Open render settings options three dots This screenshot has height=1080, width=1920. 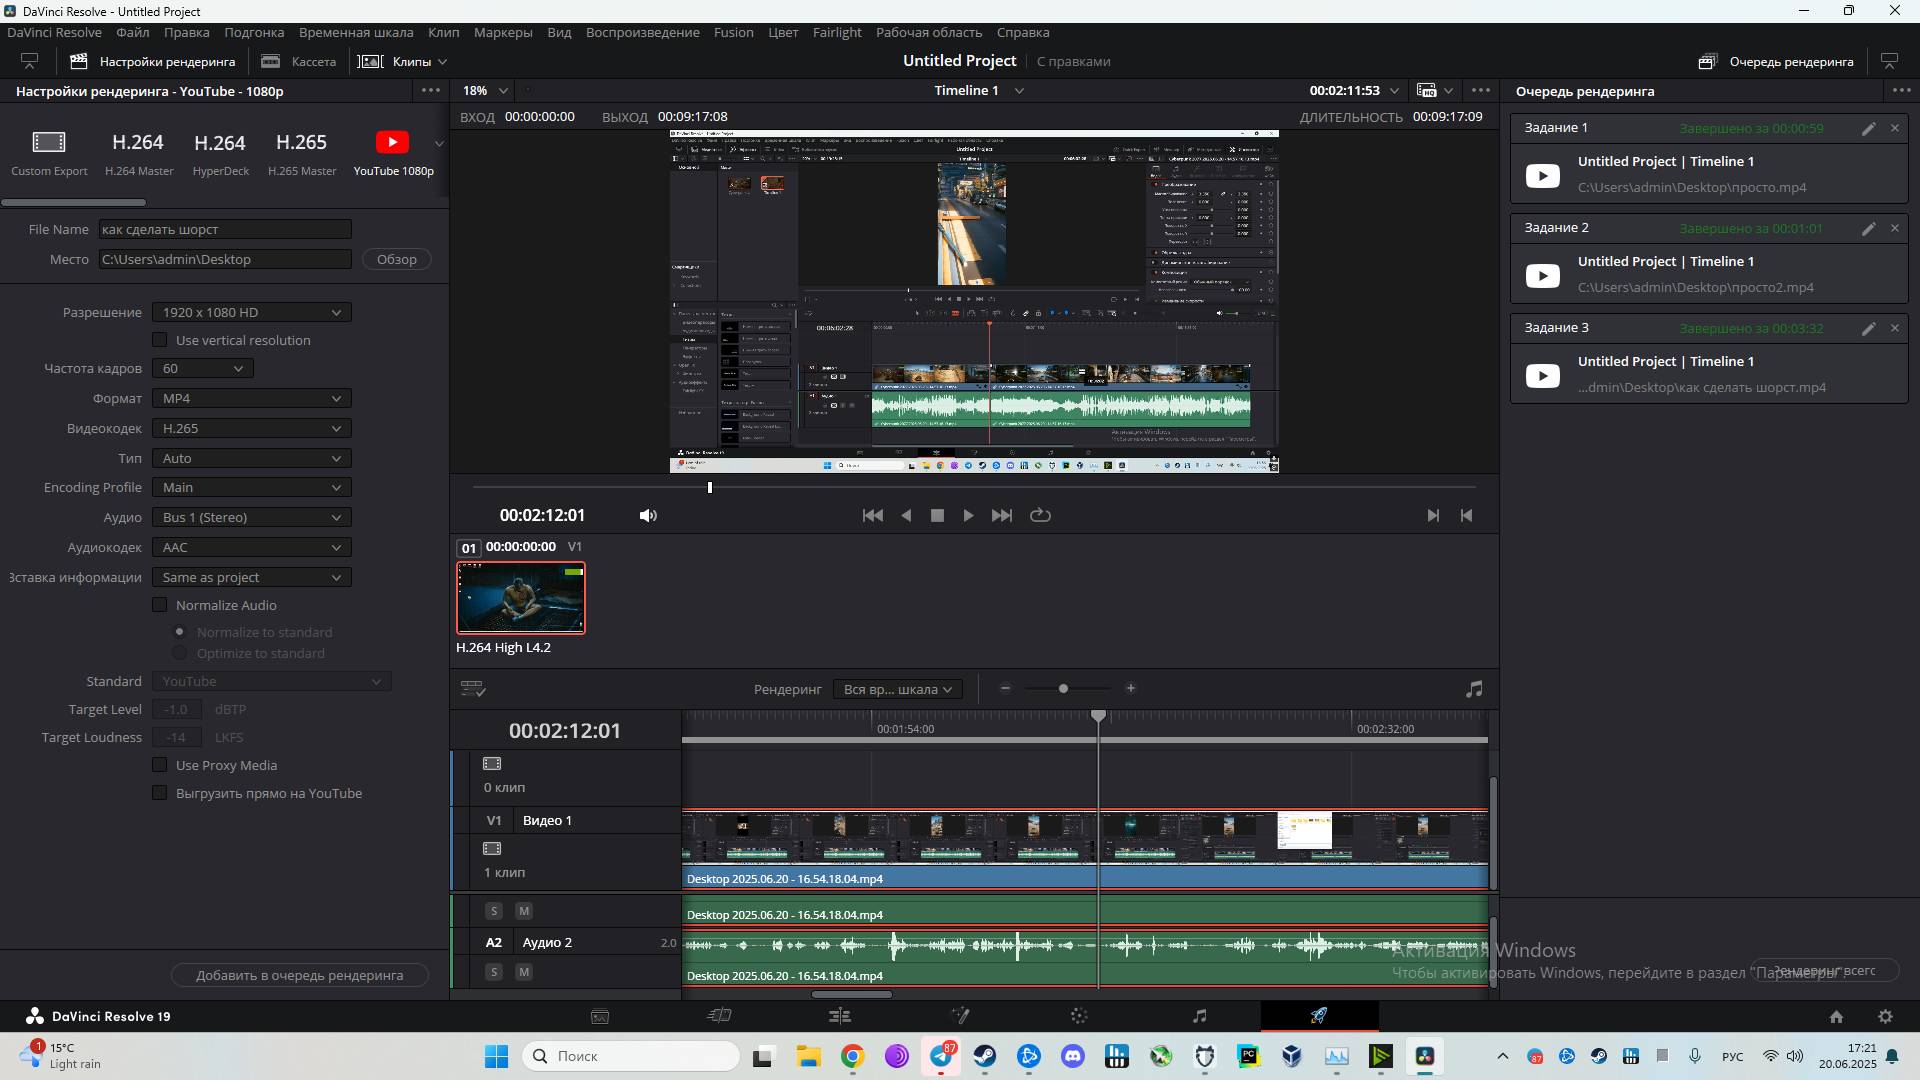(431, 90)
